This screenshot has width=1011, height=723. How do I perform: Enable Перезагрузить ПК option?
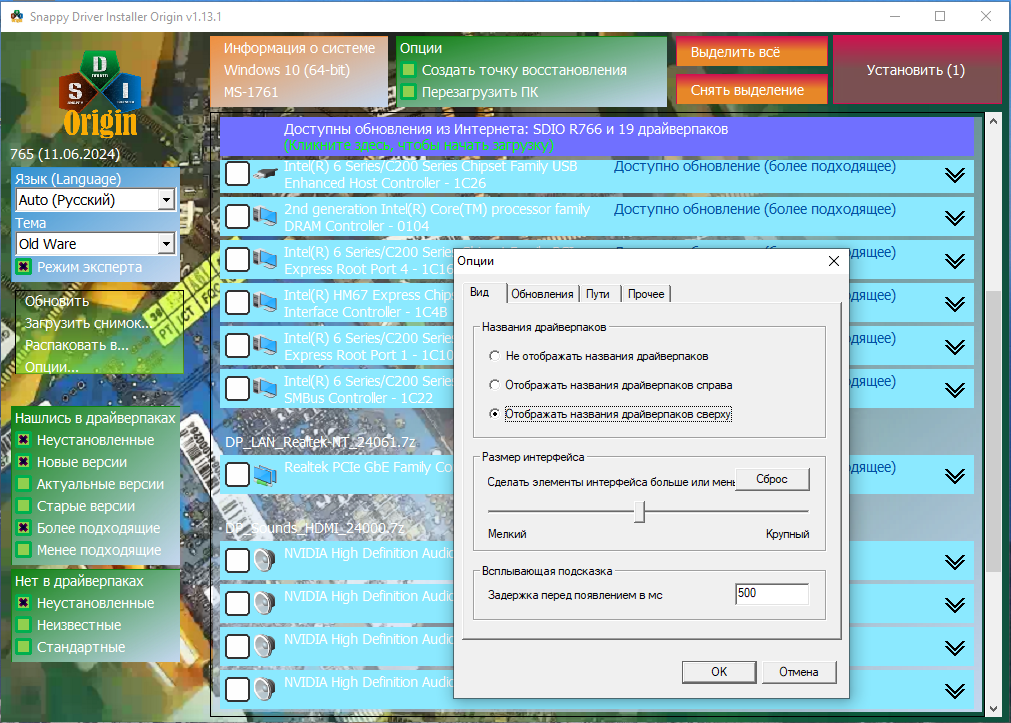(x=408, y=92)
